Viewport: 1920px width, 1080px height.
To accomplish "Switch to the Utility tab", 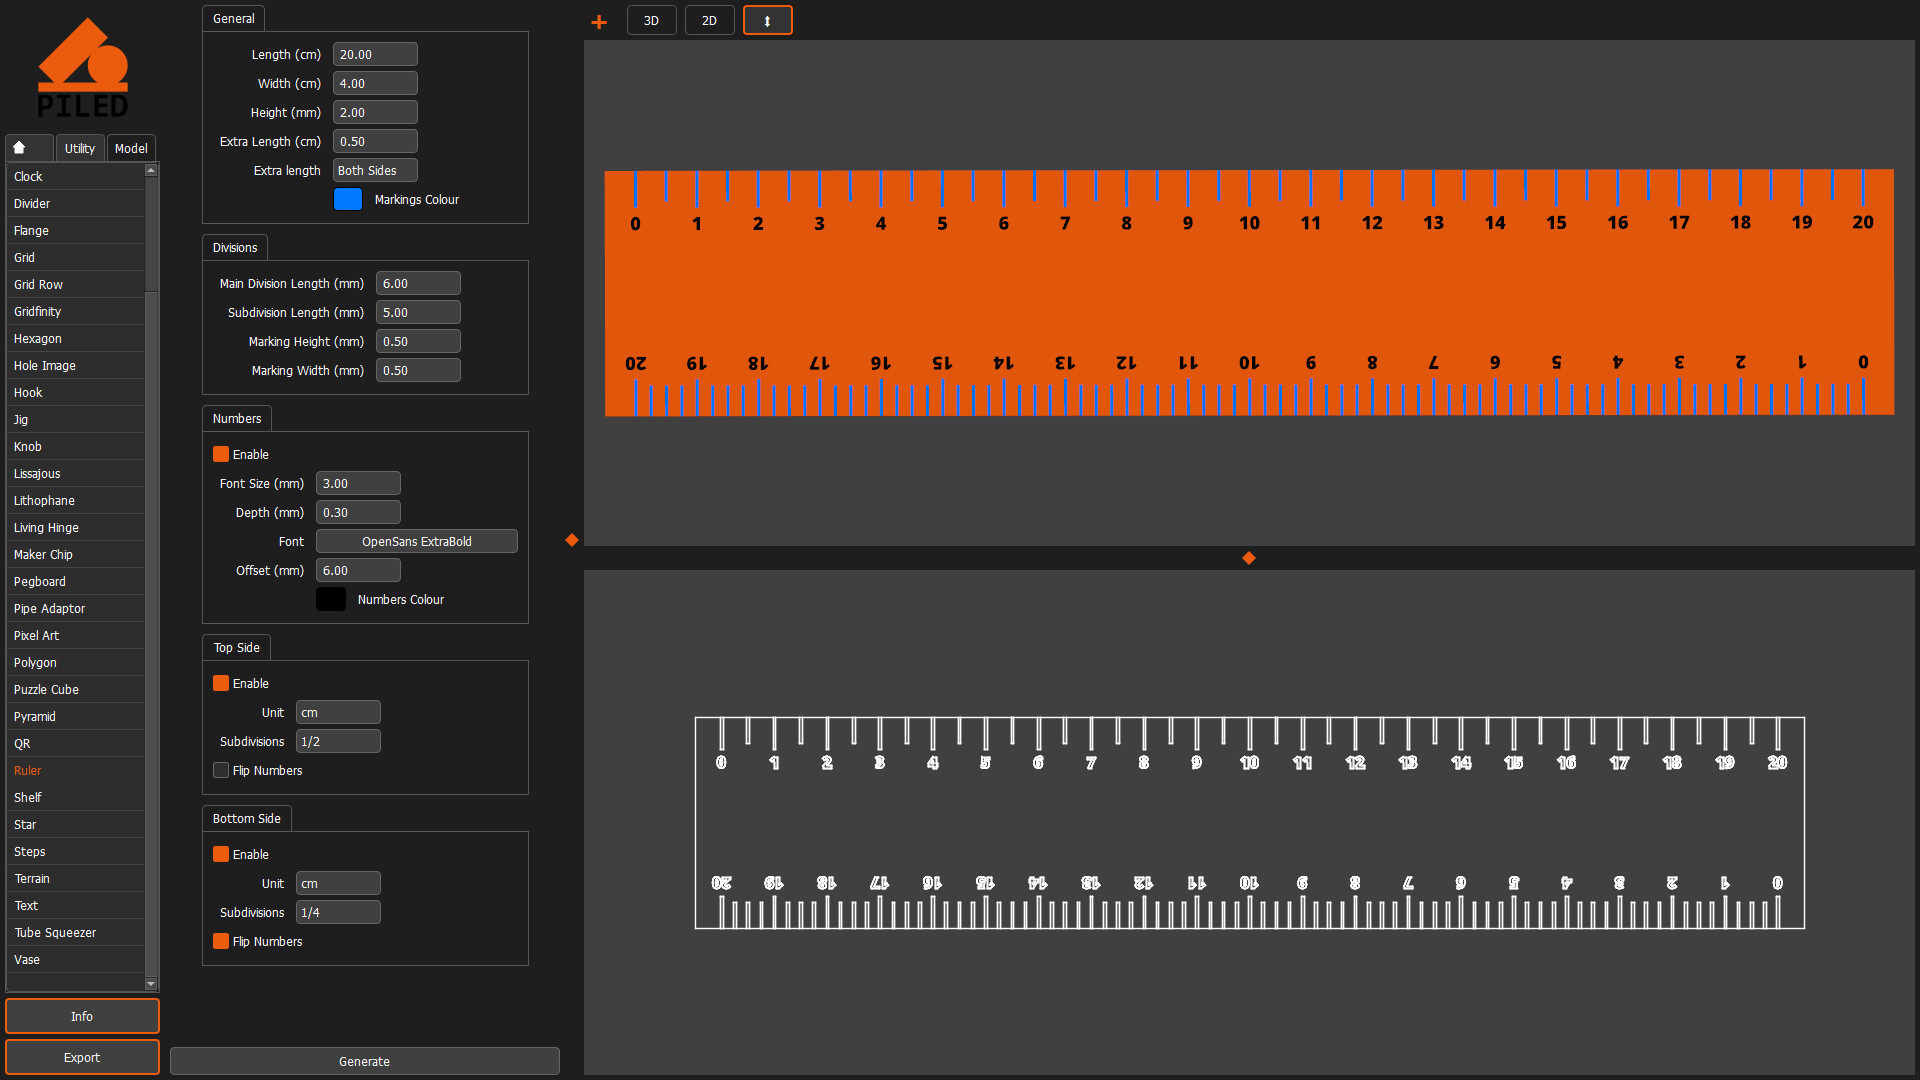I will coord(80,148).
